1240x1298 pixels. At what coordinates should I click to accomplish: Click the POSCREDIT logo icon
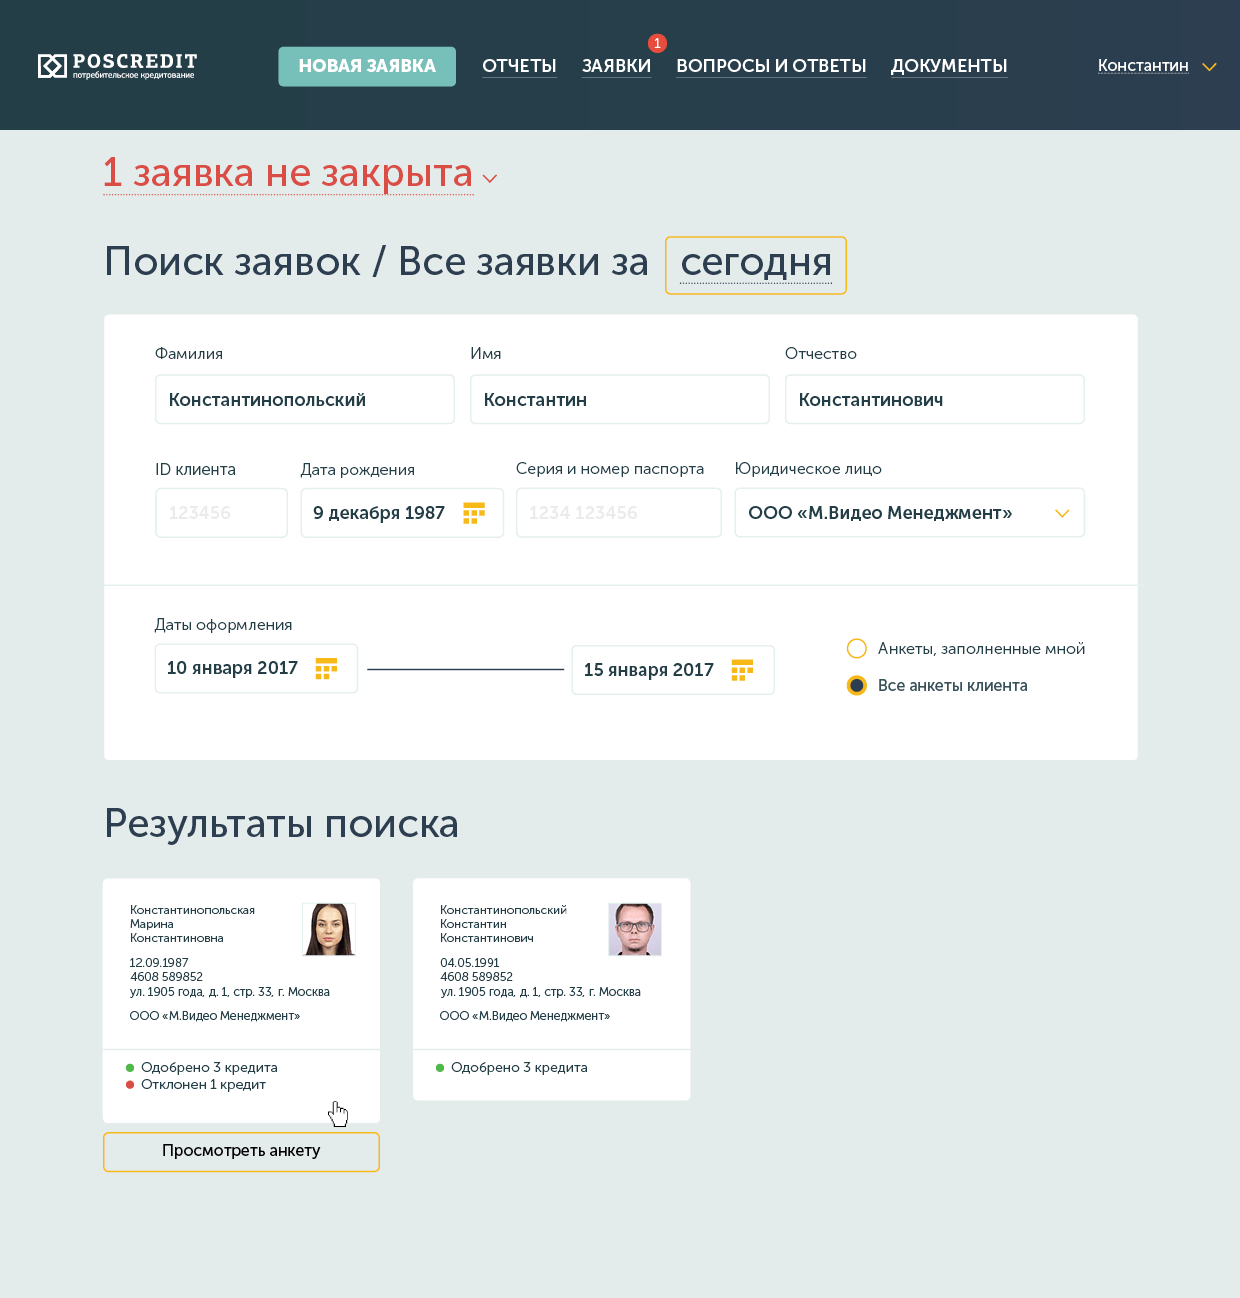(x=52, y=66)
